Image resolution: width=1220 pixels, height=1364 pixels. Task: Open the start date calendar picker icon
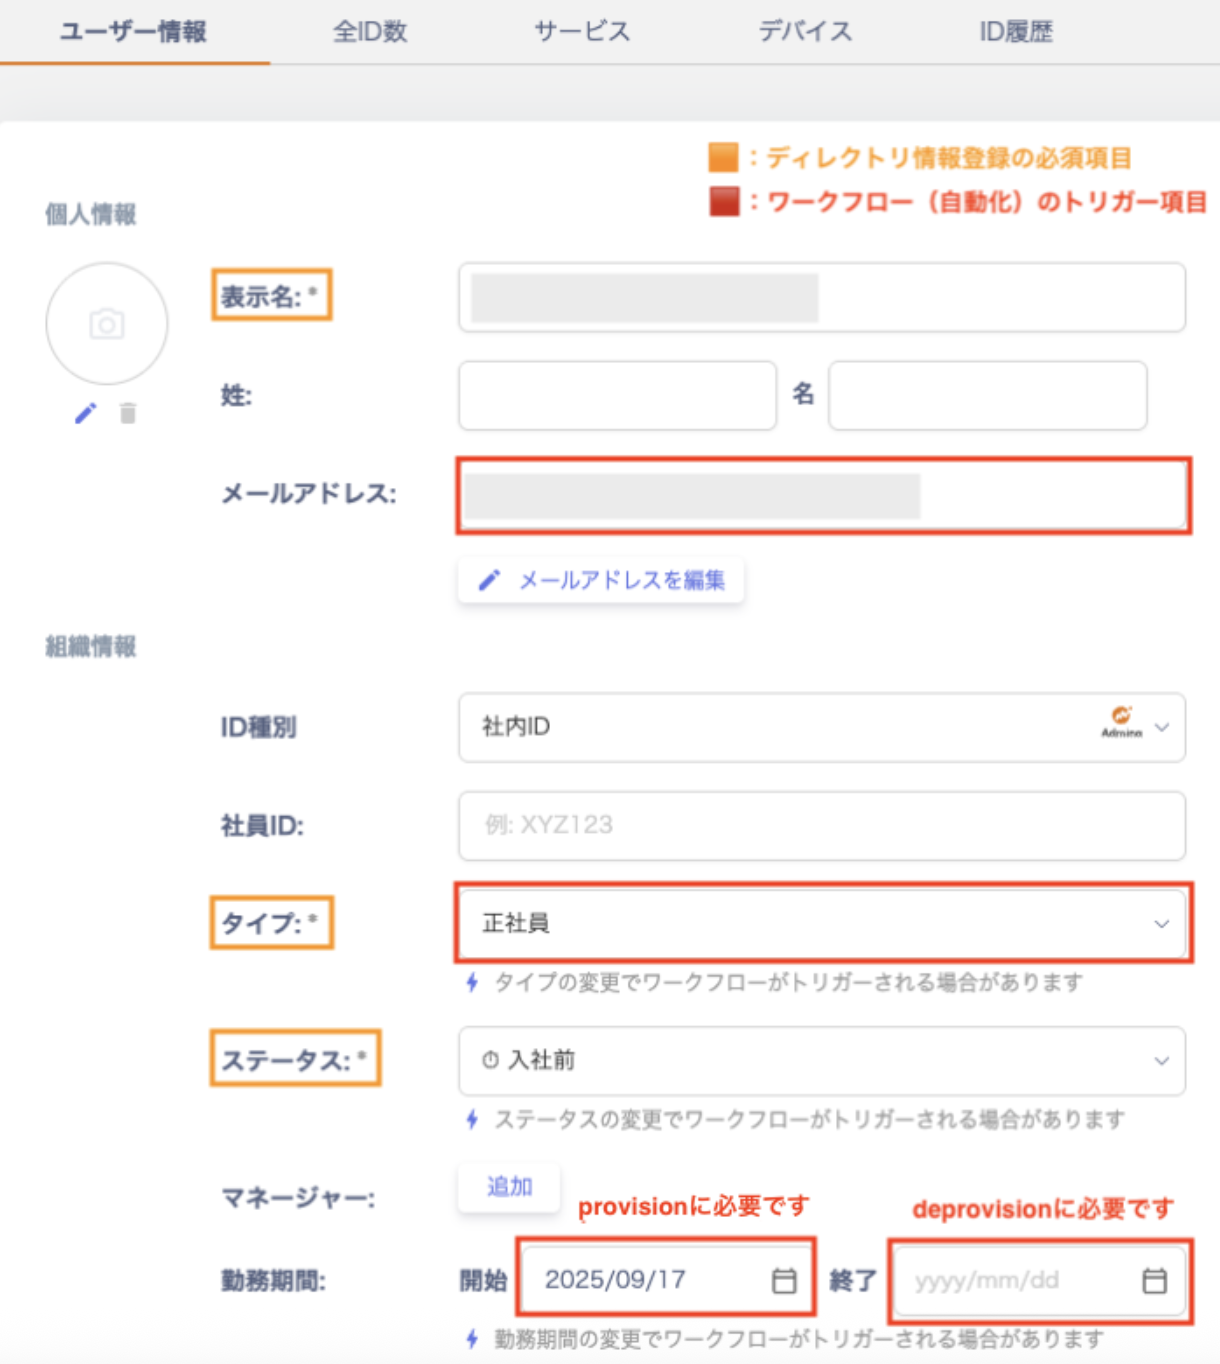pos(784,1280)
